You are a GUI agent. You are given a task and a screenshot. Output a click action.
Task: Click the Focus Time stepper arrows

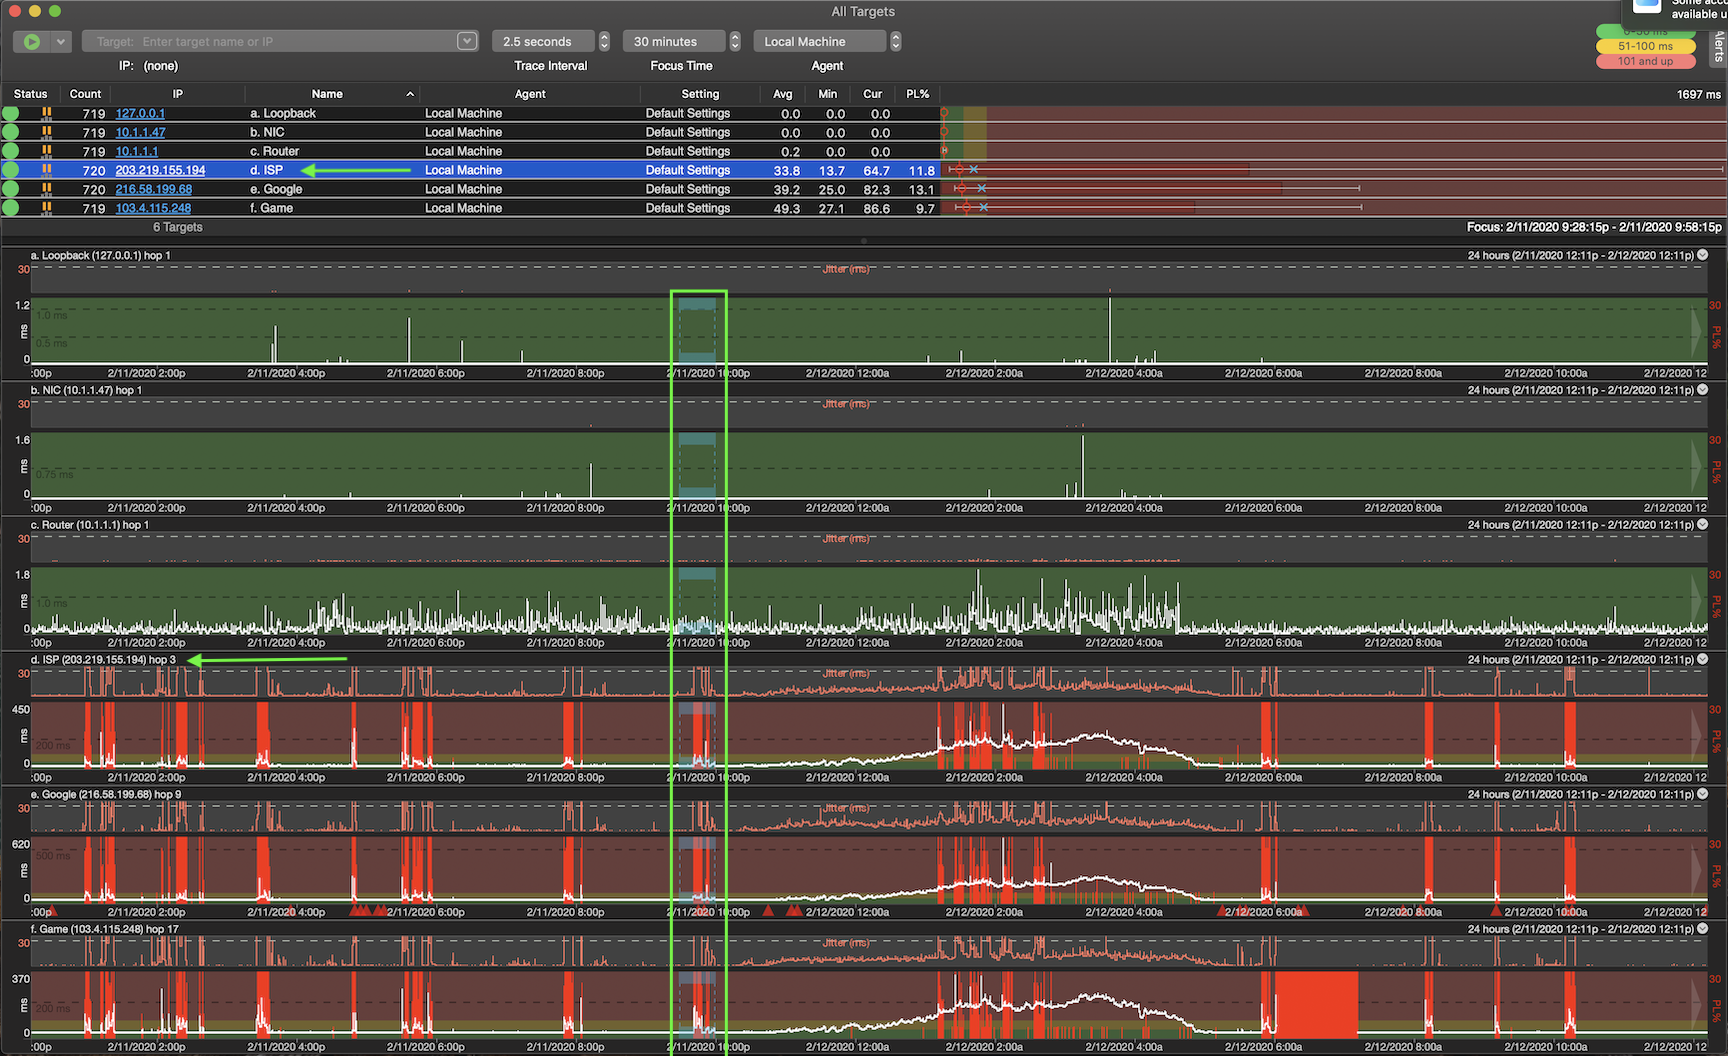coord(735,41)
